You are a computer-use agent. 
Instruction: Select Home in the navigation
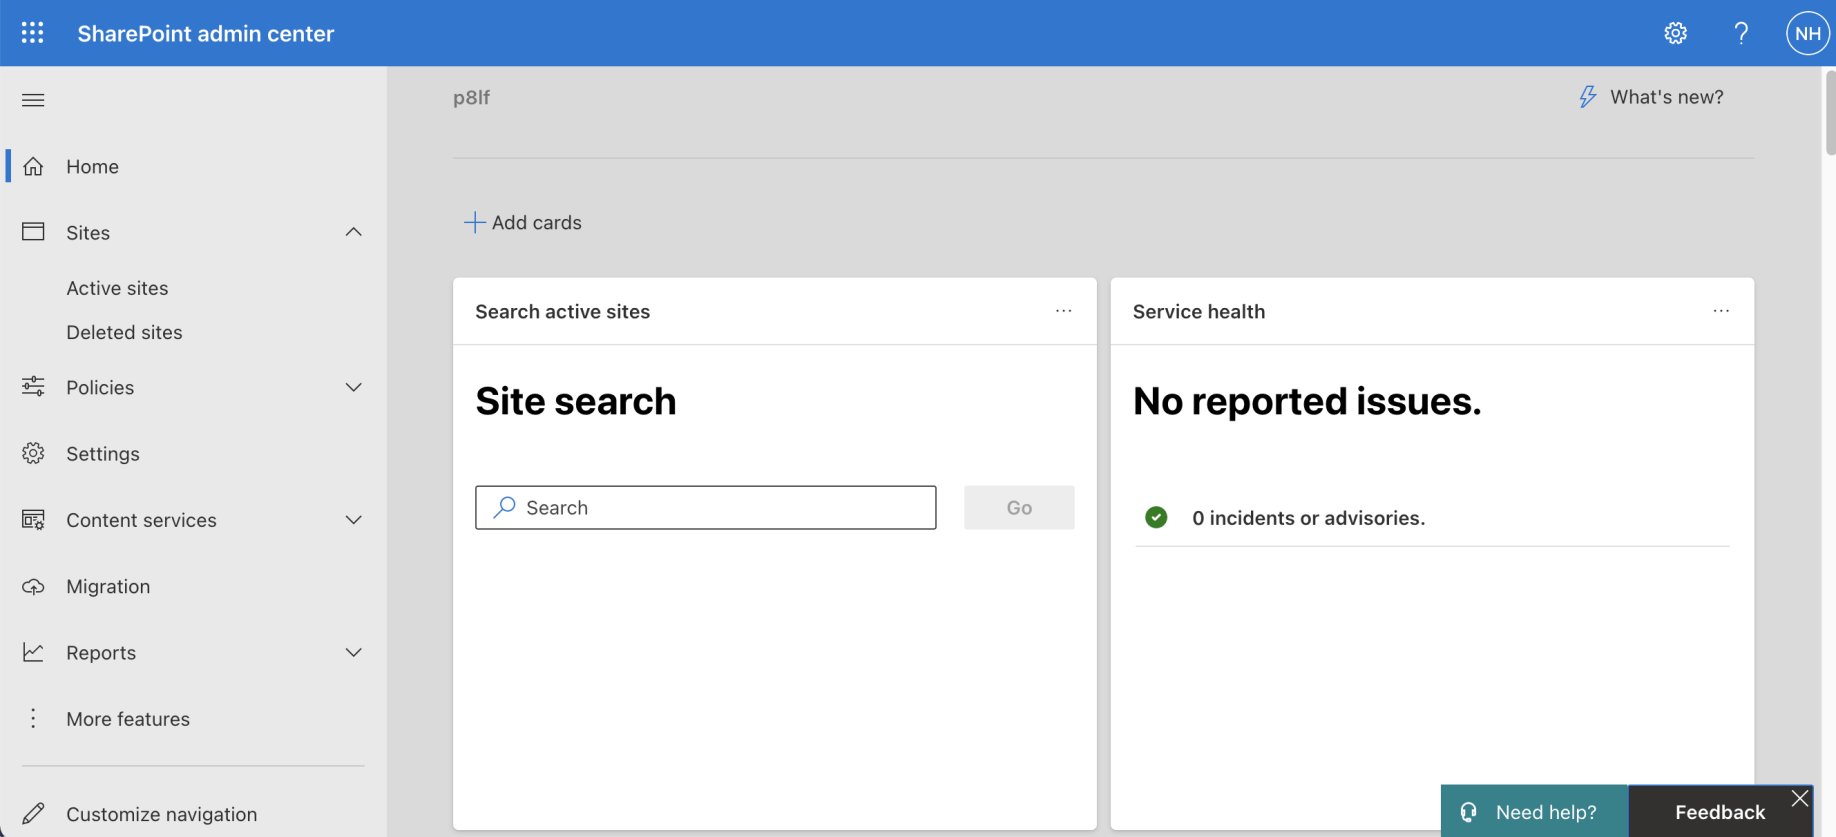[x=92, y=167]
